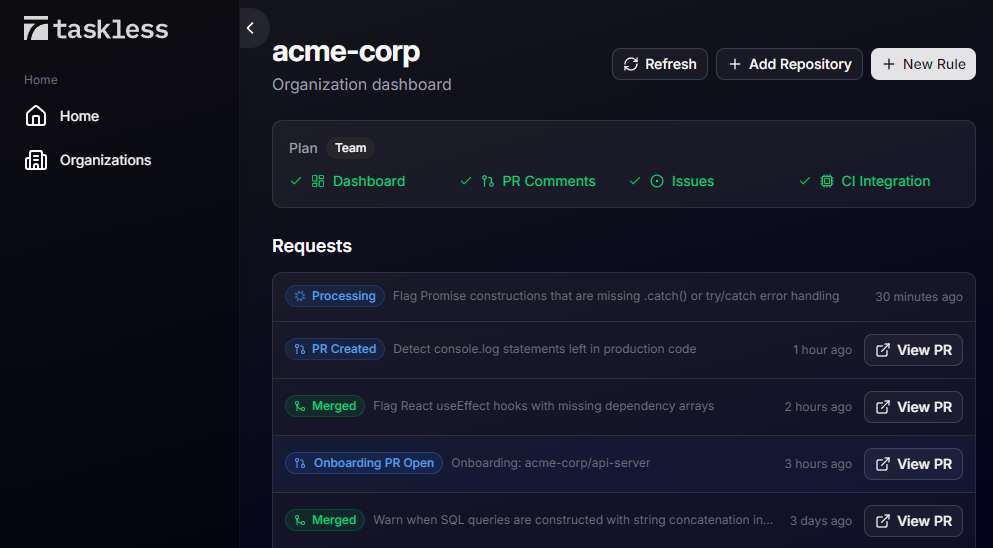Click the checkmark beside Dashboard

pos(296,181)
